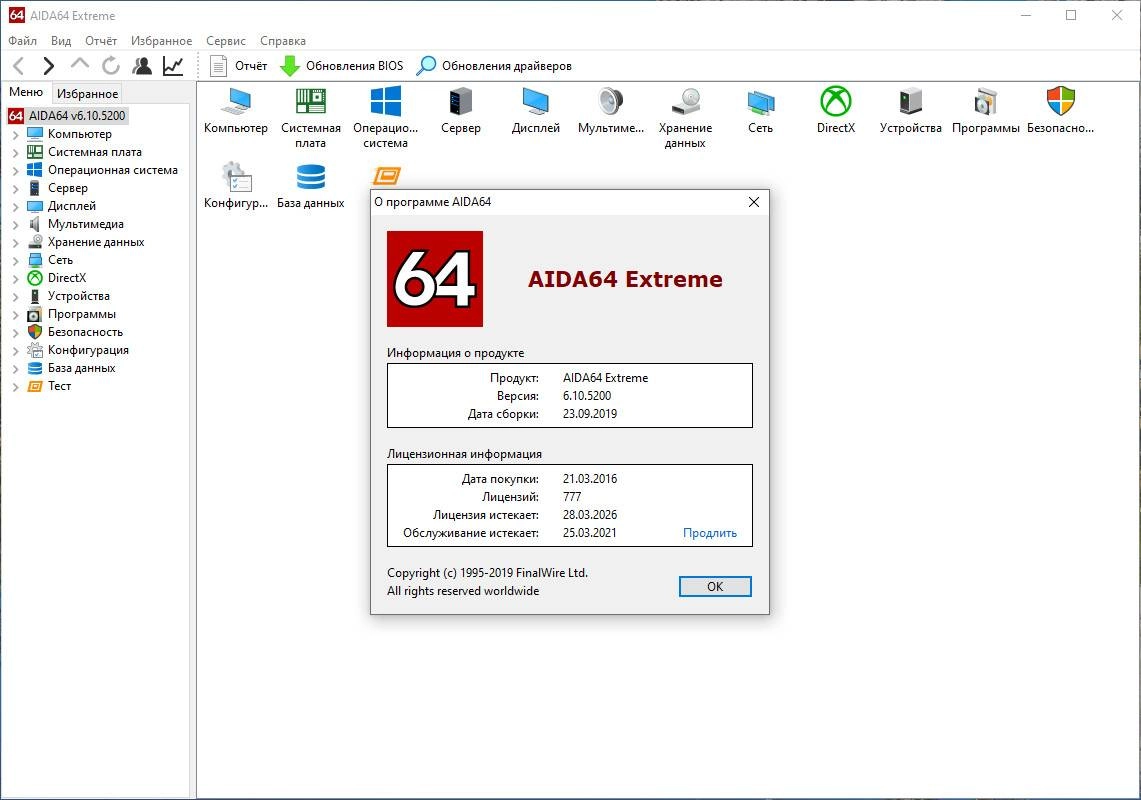Click the AIDA64 logo in the dialog

click(434, 279)
